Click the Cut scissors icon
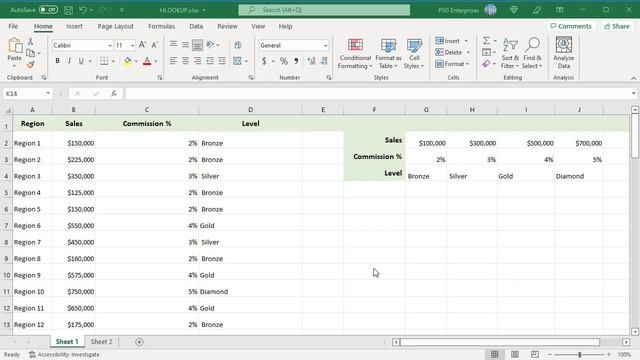 click(30, 41)
